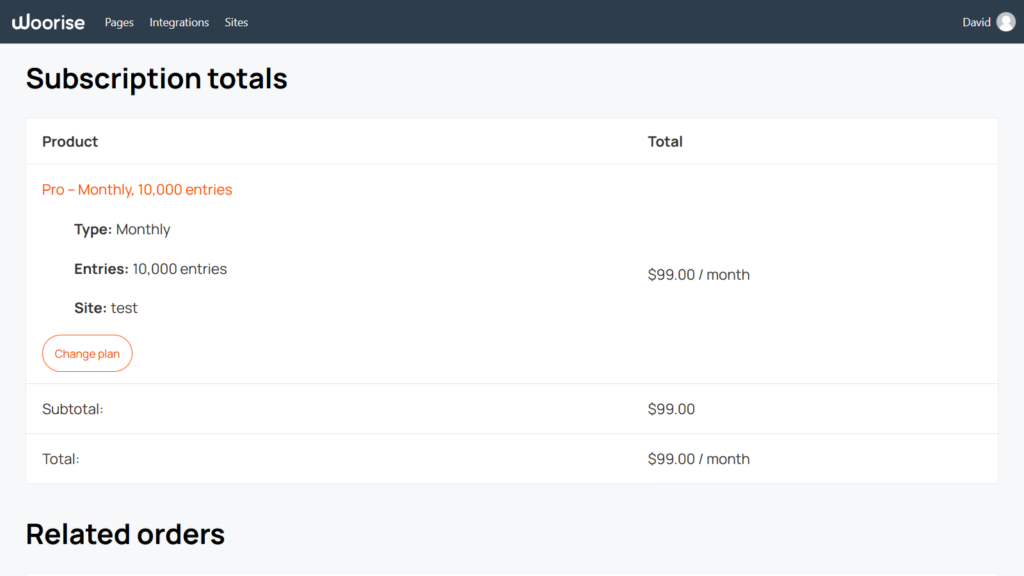Open the Pro – Monthly, 10,000 entries link
Viewport: 1024px width, 576px height.
click(x=137, y=190)
